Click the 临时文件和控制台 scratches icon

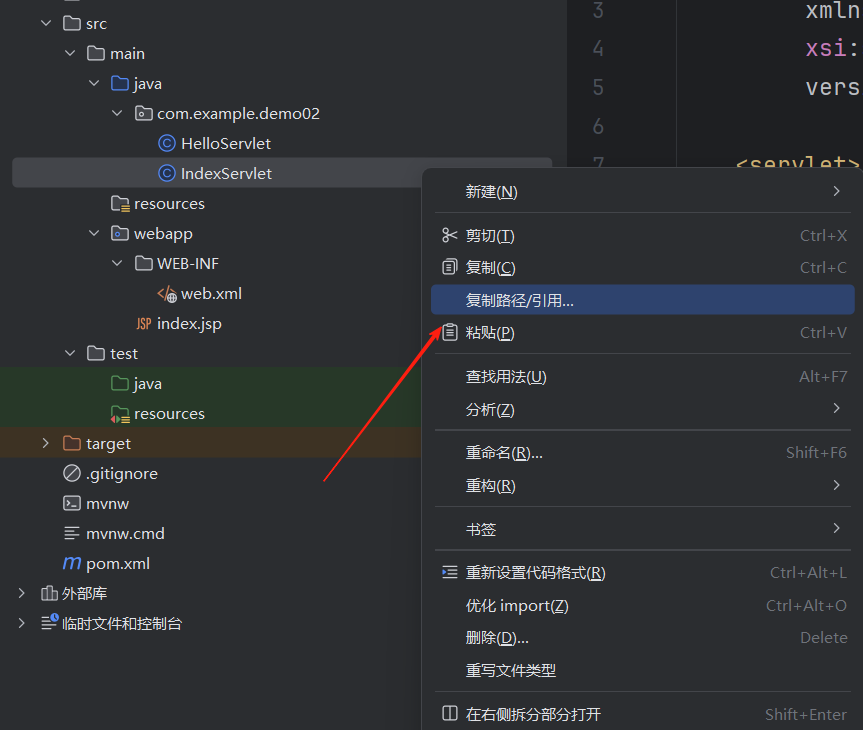(x=50, y=623)
